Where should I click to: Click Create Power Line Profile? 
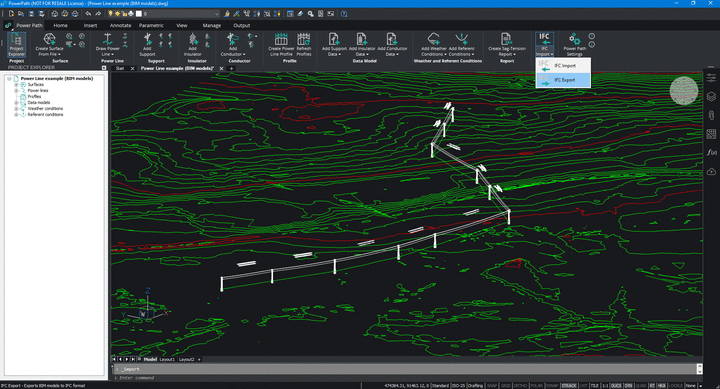(281, 44)
